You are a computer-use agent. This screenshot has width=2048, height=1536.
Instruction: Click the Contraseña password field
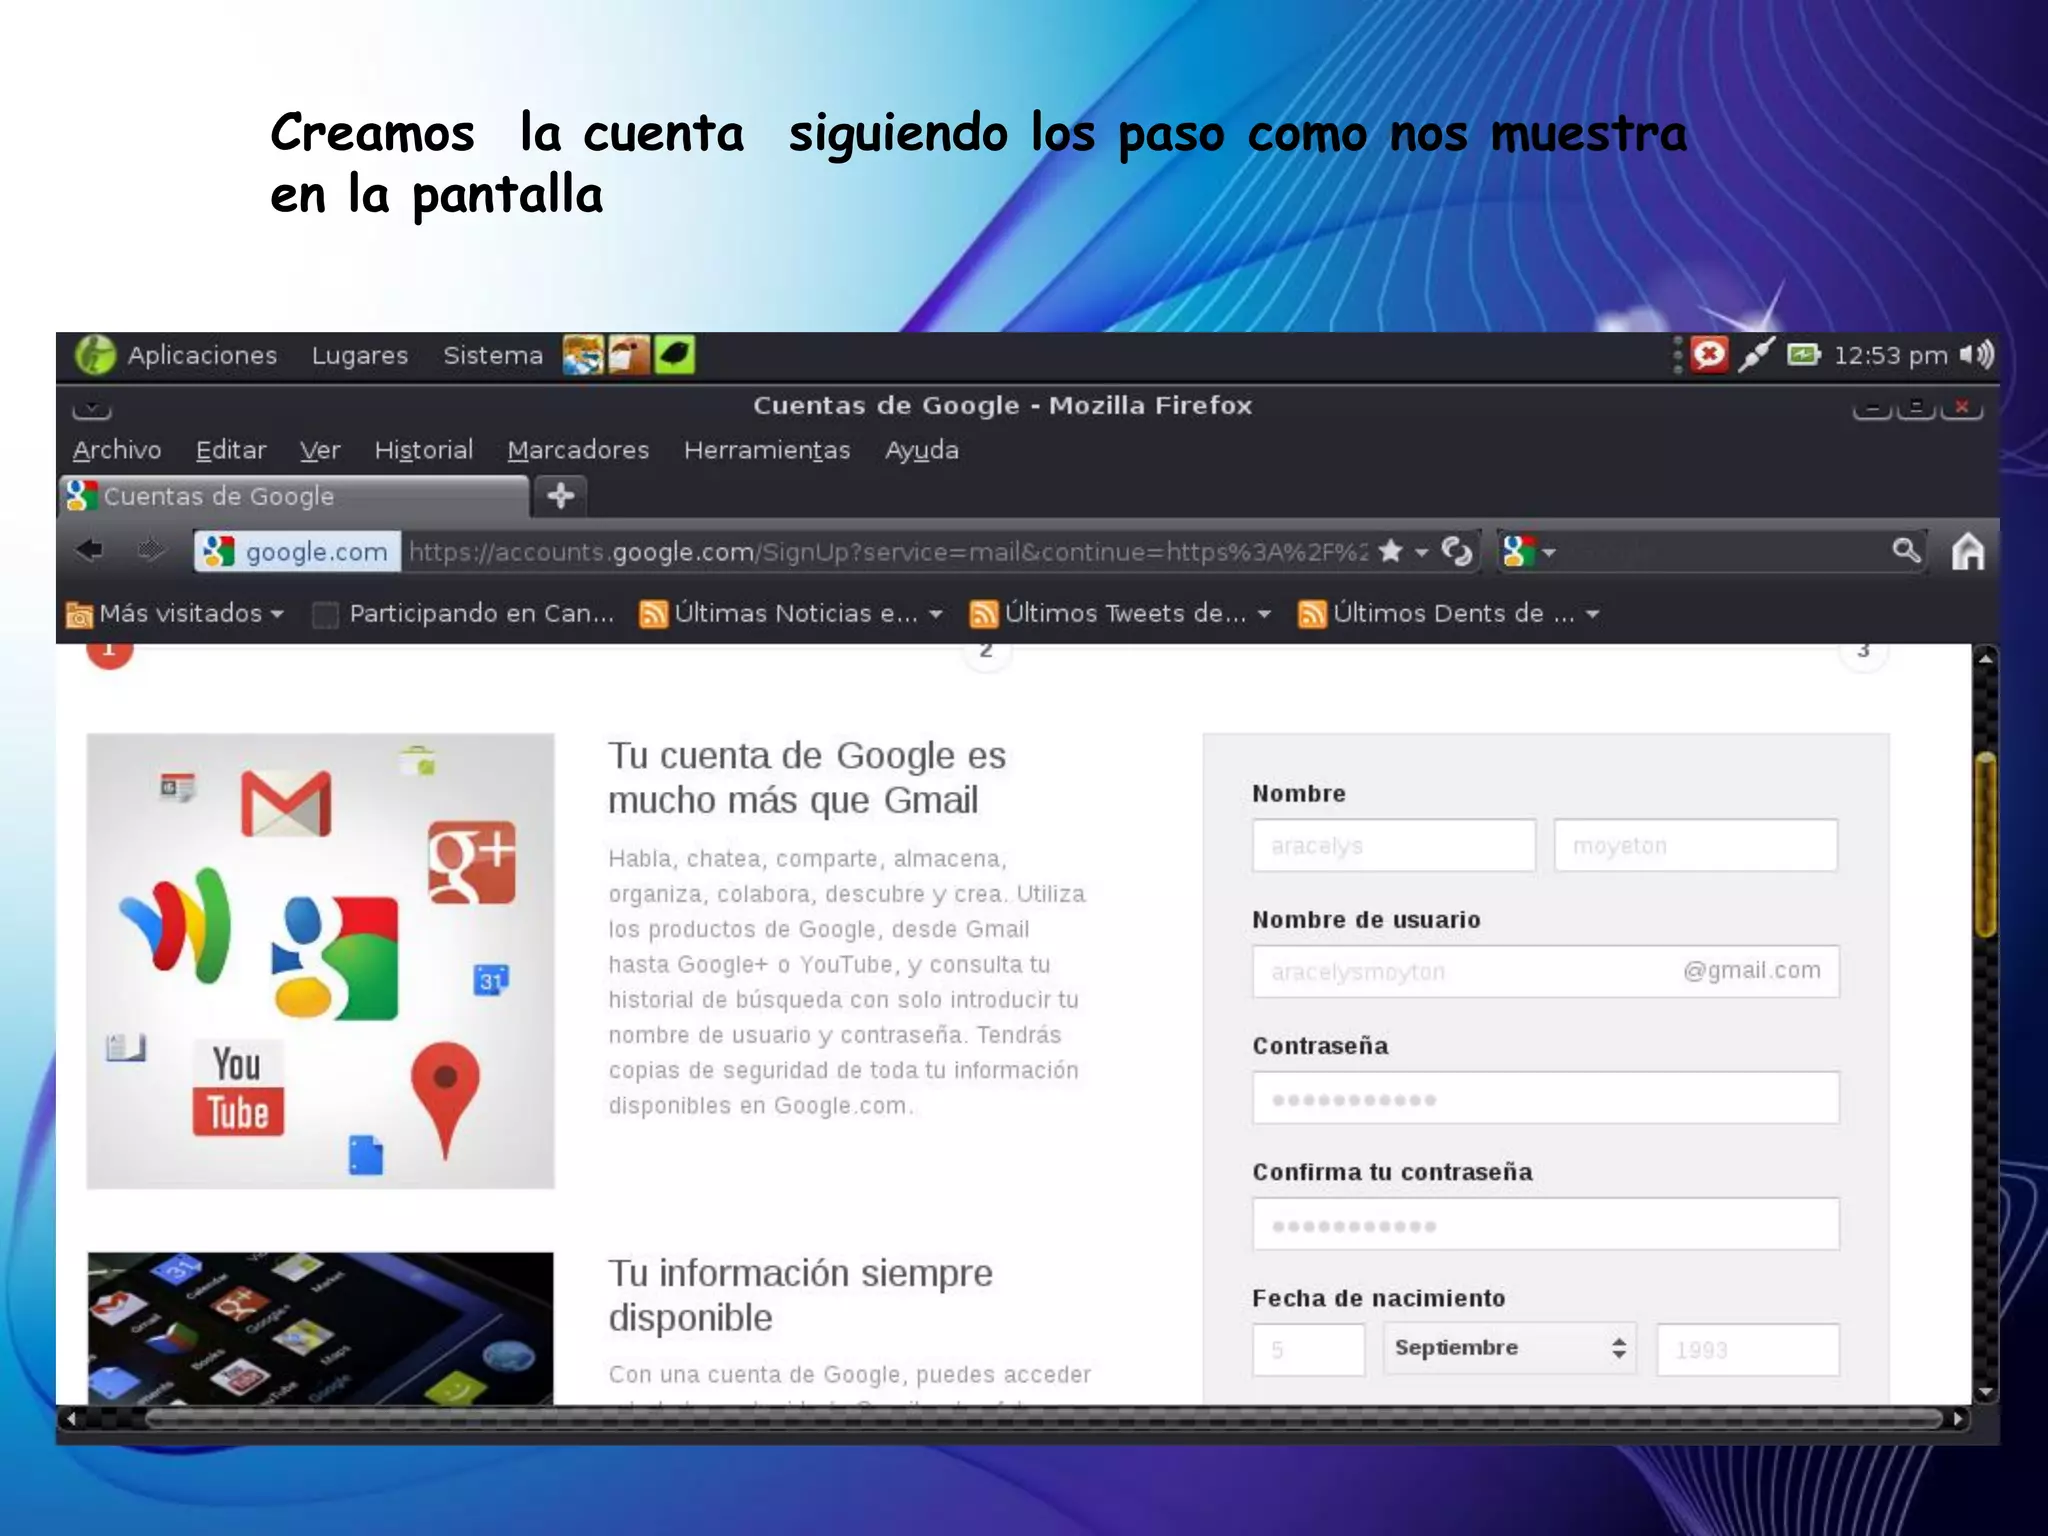(x=1546, y=1098)
